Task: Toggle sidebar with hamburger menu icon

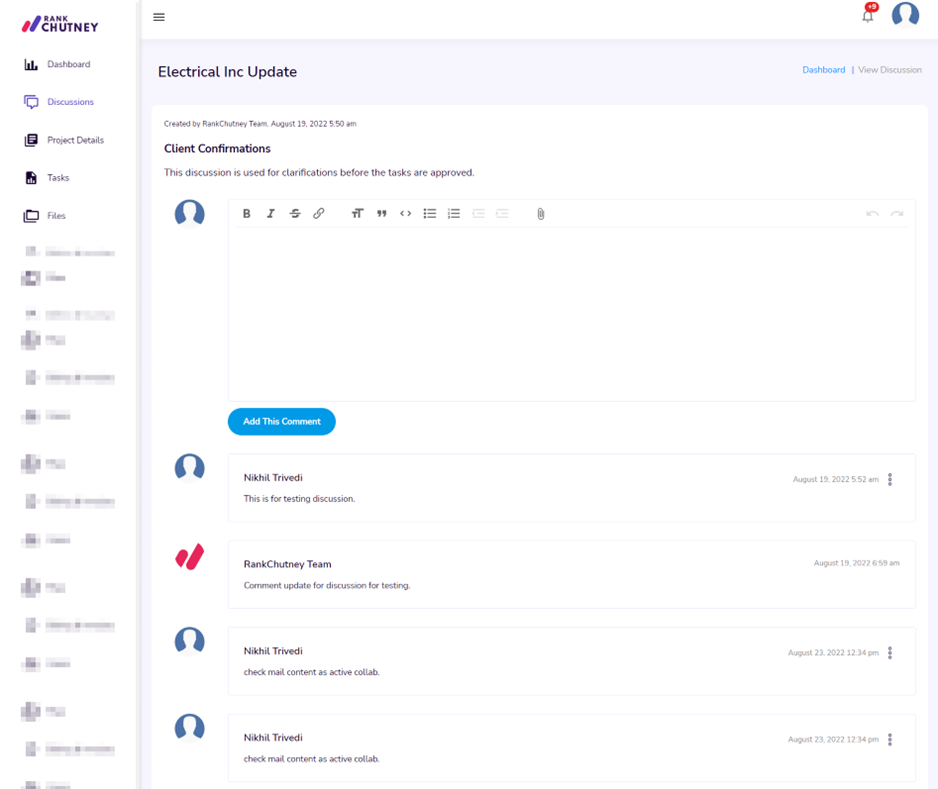Action: 159,17
